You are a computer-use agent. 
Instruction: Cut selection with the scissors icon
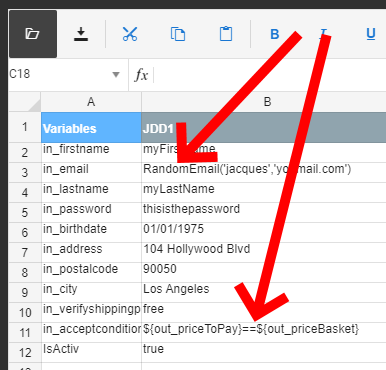130,34
